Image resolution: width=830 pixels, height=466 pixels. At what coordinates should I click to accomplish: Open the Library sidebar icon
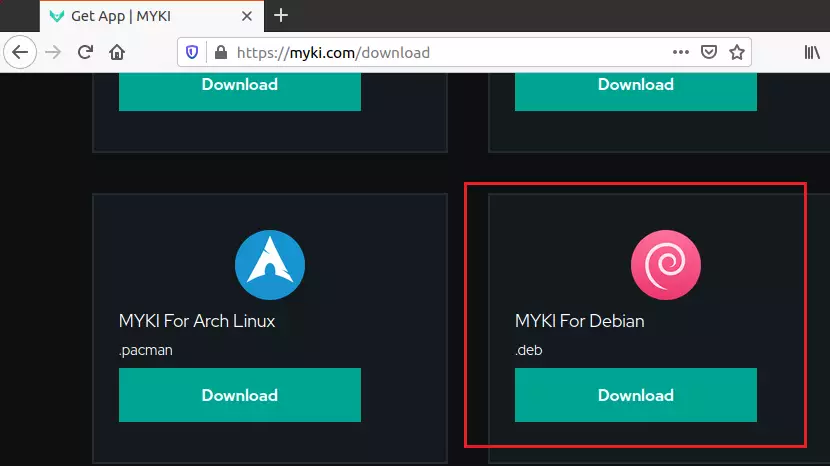812,52
